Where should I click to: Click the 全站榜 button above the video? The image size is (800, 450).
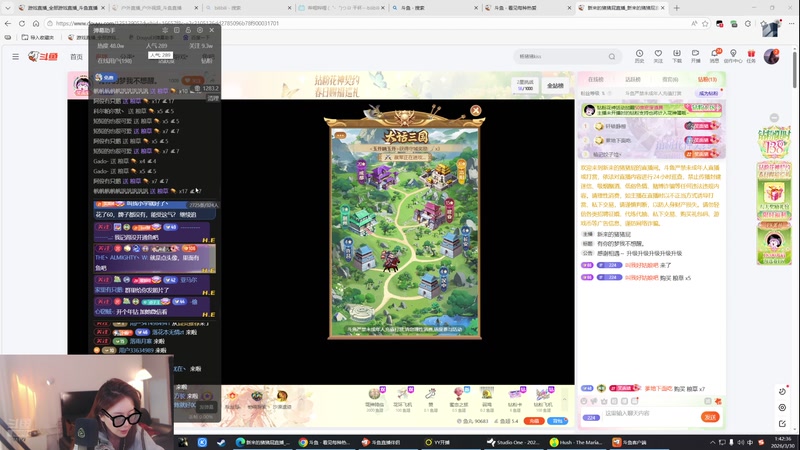[x=555, y=85]
